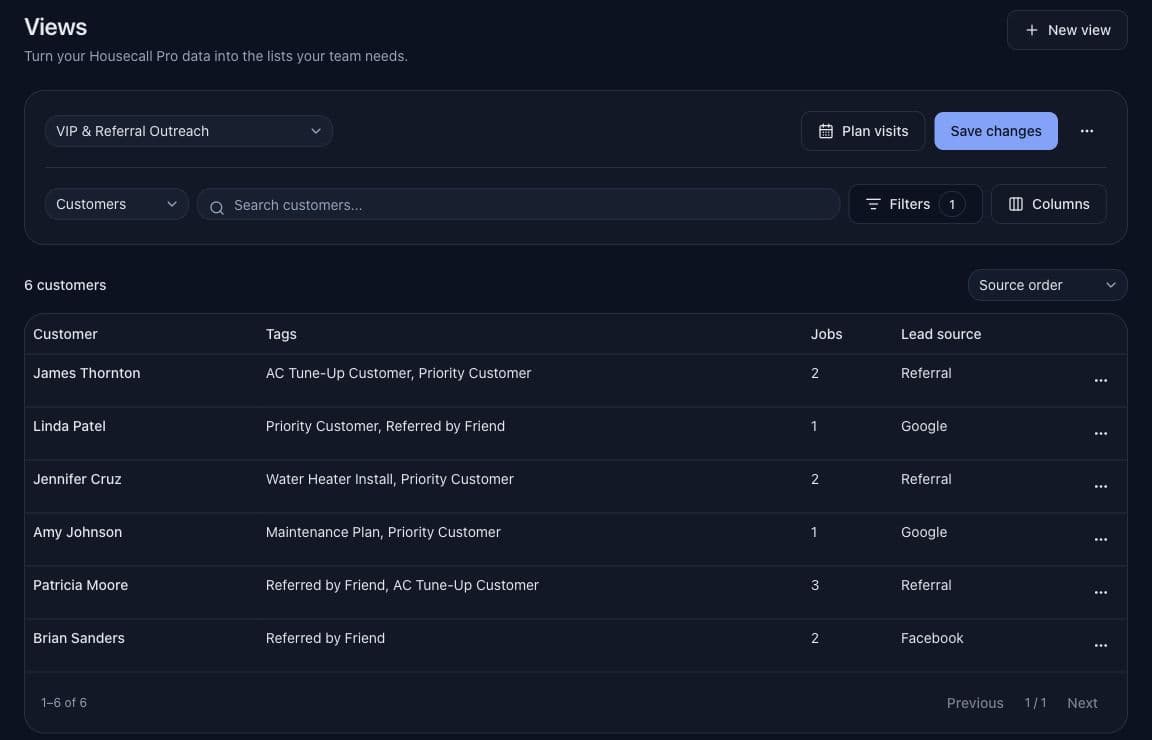Open the Filters panel
This screenshot has width=1152, height=740.
tap(915, 204)
